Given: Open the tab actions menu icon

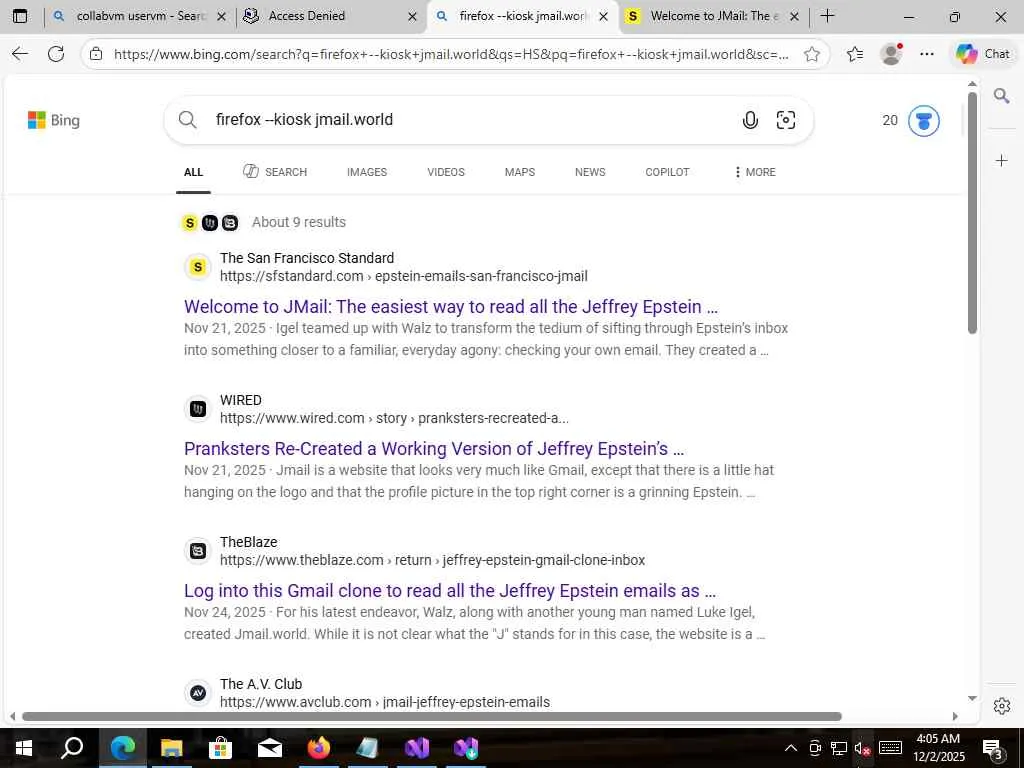Looking at the screenshot, I should (20, 16).
